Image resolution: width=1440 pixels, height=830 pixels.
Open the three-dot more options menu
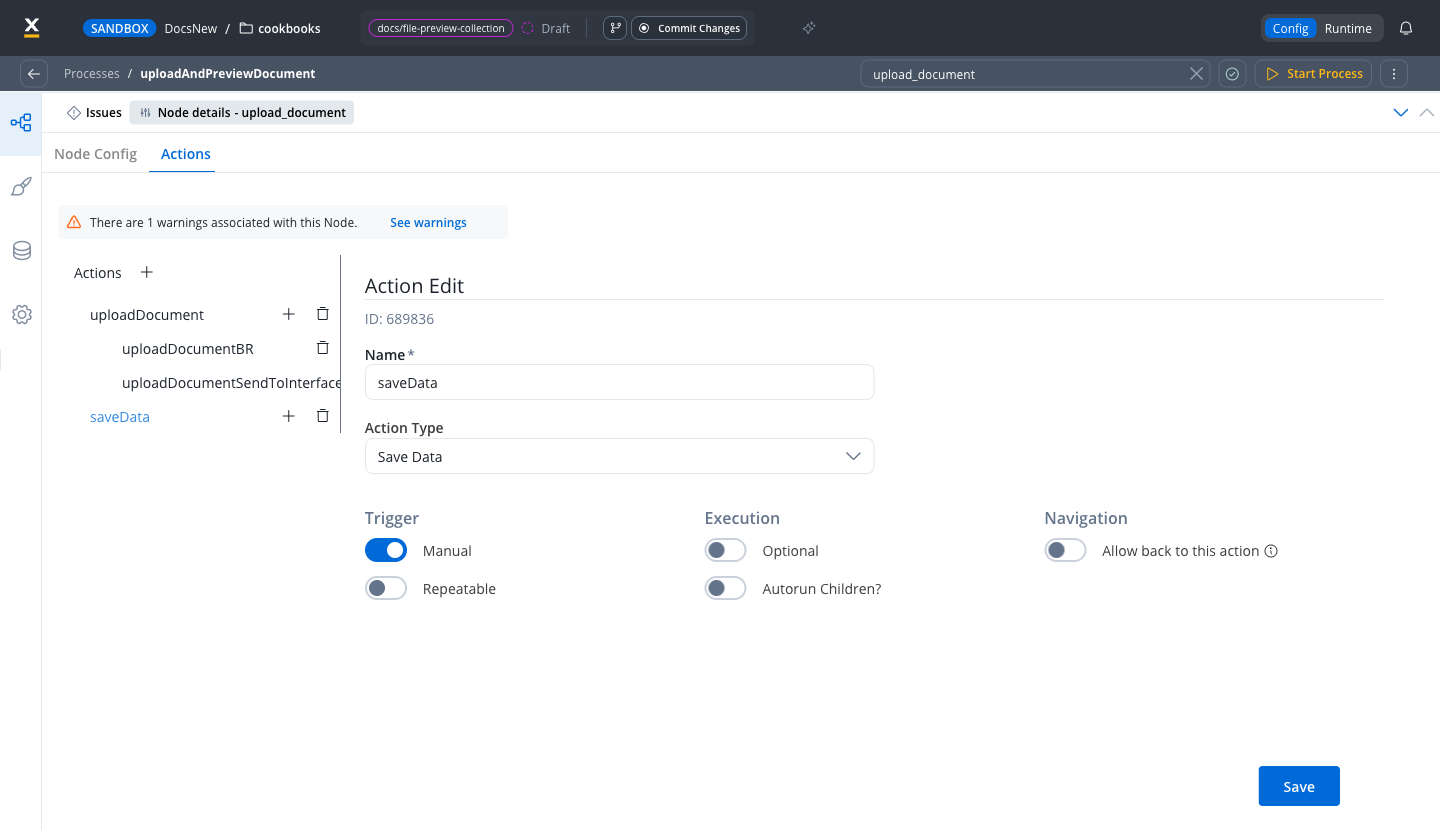[1394, 74]
